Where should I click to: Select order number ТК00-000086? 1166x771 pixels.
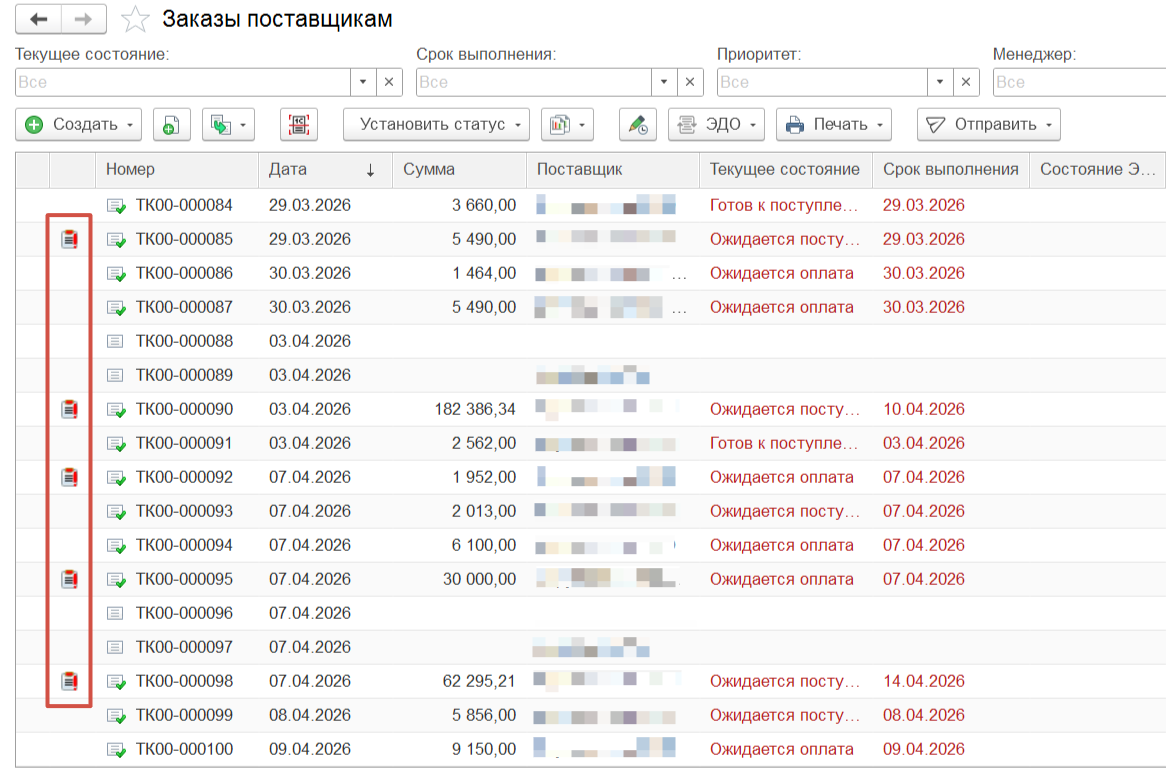click(x=184, y=274)
